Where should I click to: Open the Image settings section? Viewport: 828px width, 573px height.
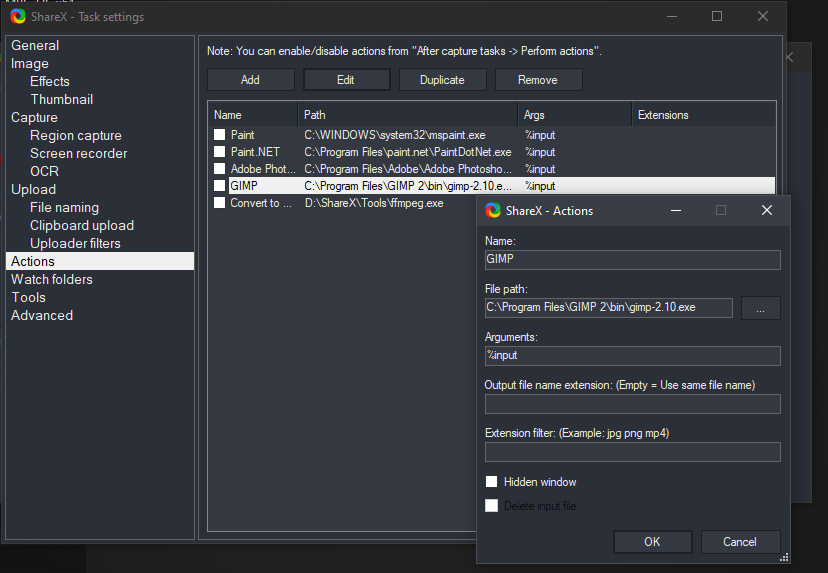click(30, 63)
